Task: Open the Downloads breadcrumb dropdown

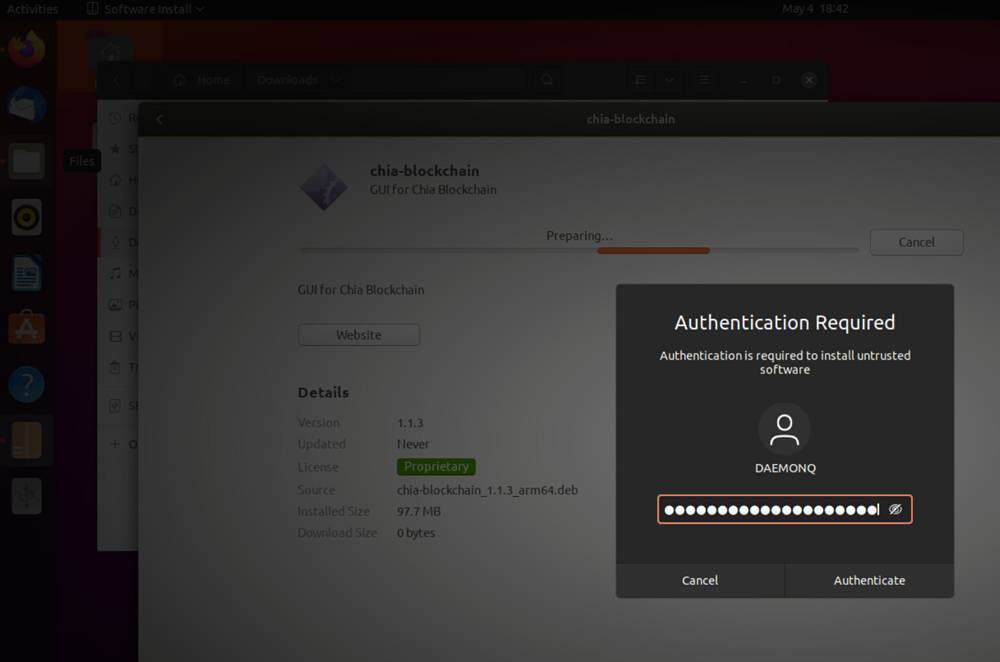Action: click(x=336, y=79)
